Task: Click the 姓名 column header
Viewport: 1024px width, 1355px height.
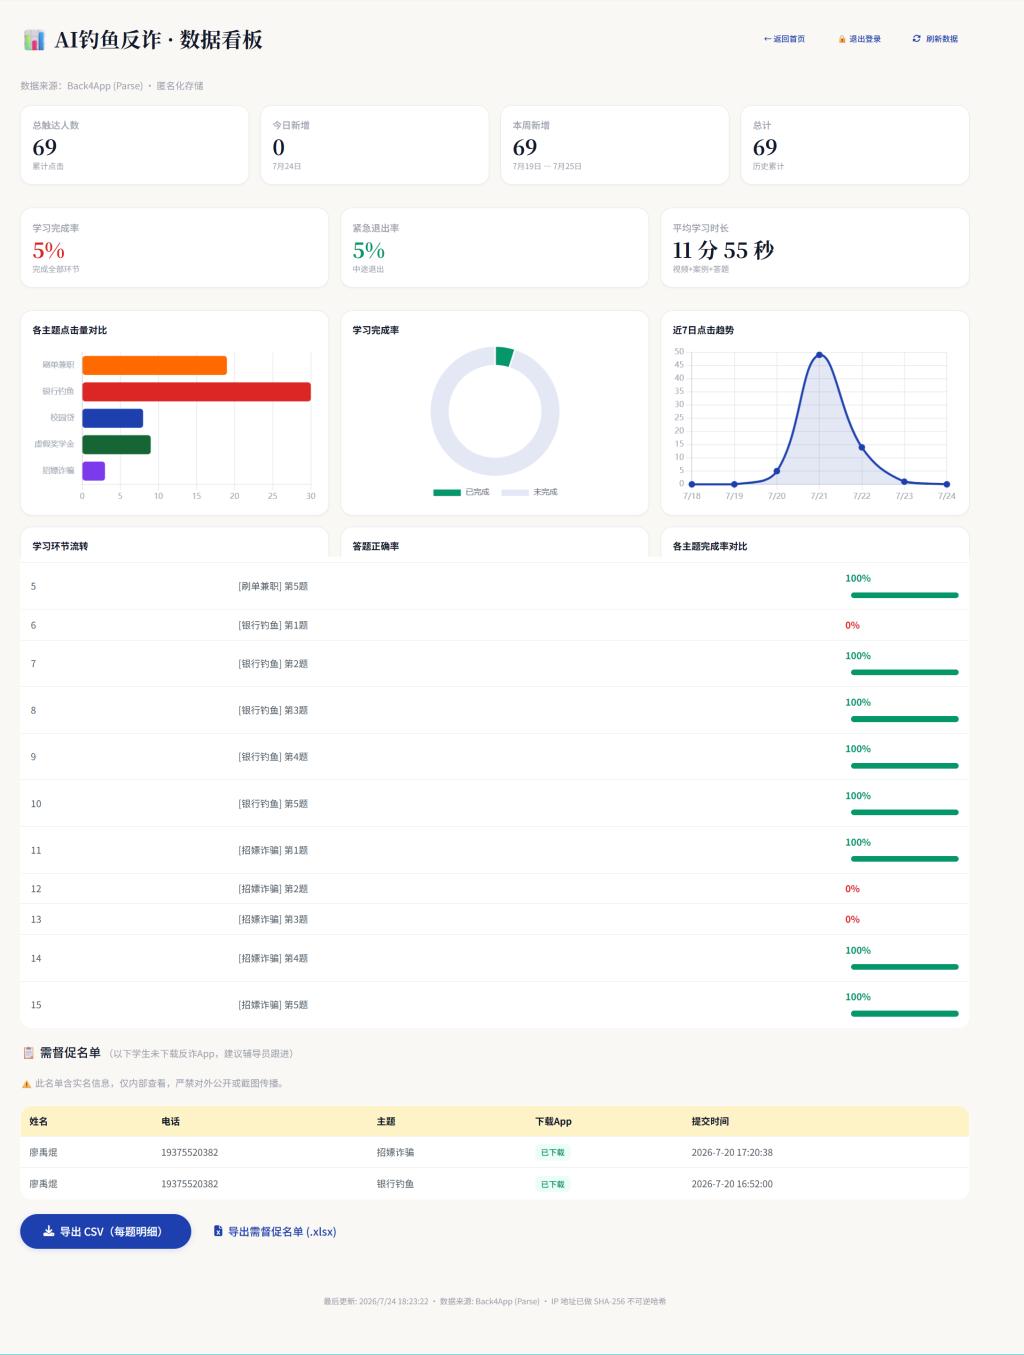Action: [38, 1121]
